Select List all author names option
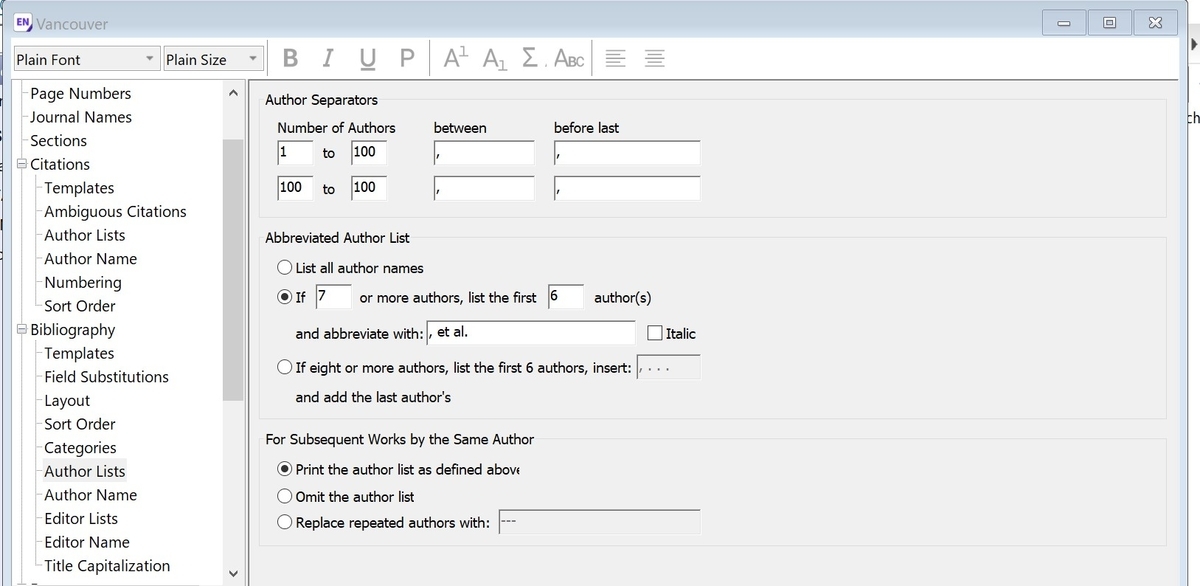Viewport: 1200px width, 586px height. point(285,268)
